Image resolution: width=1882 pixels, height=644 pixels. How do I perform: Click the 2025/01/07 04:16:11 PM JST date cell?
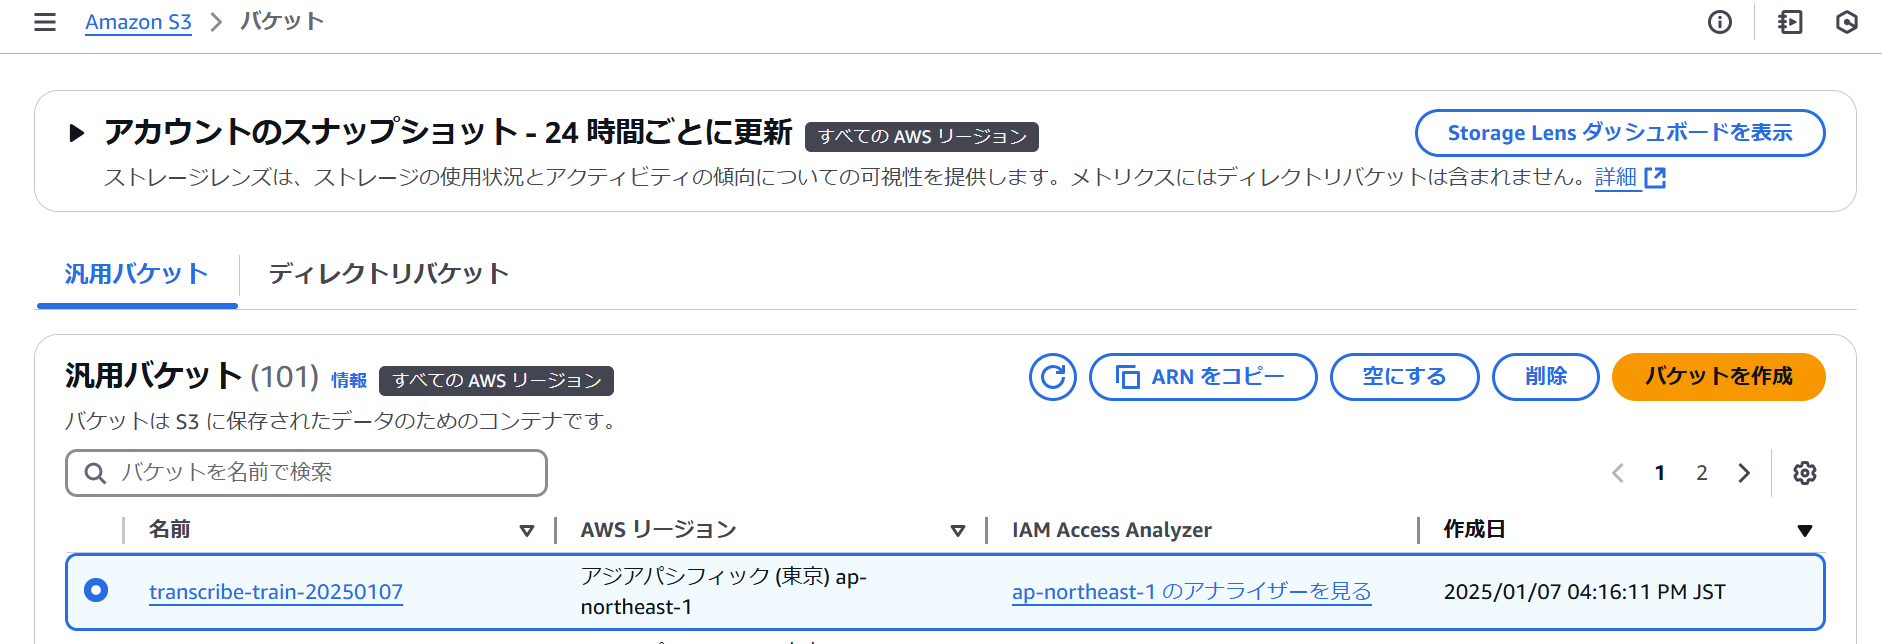(1584, 592)
